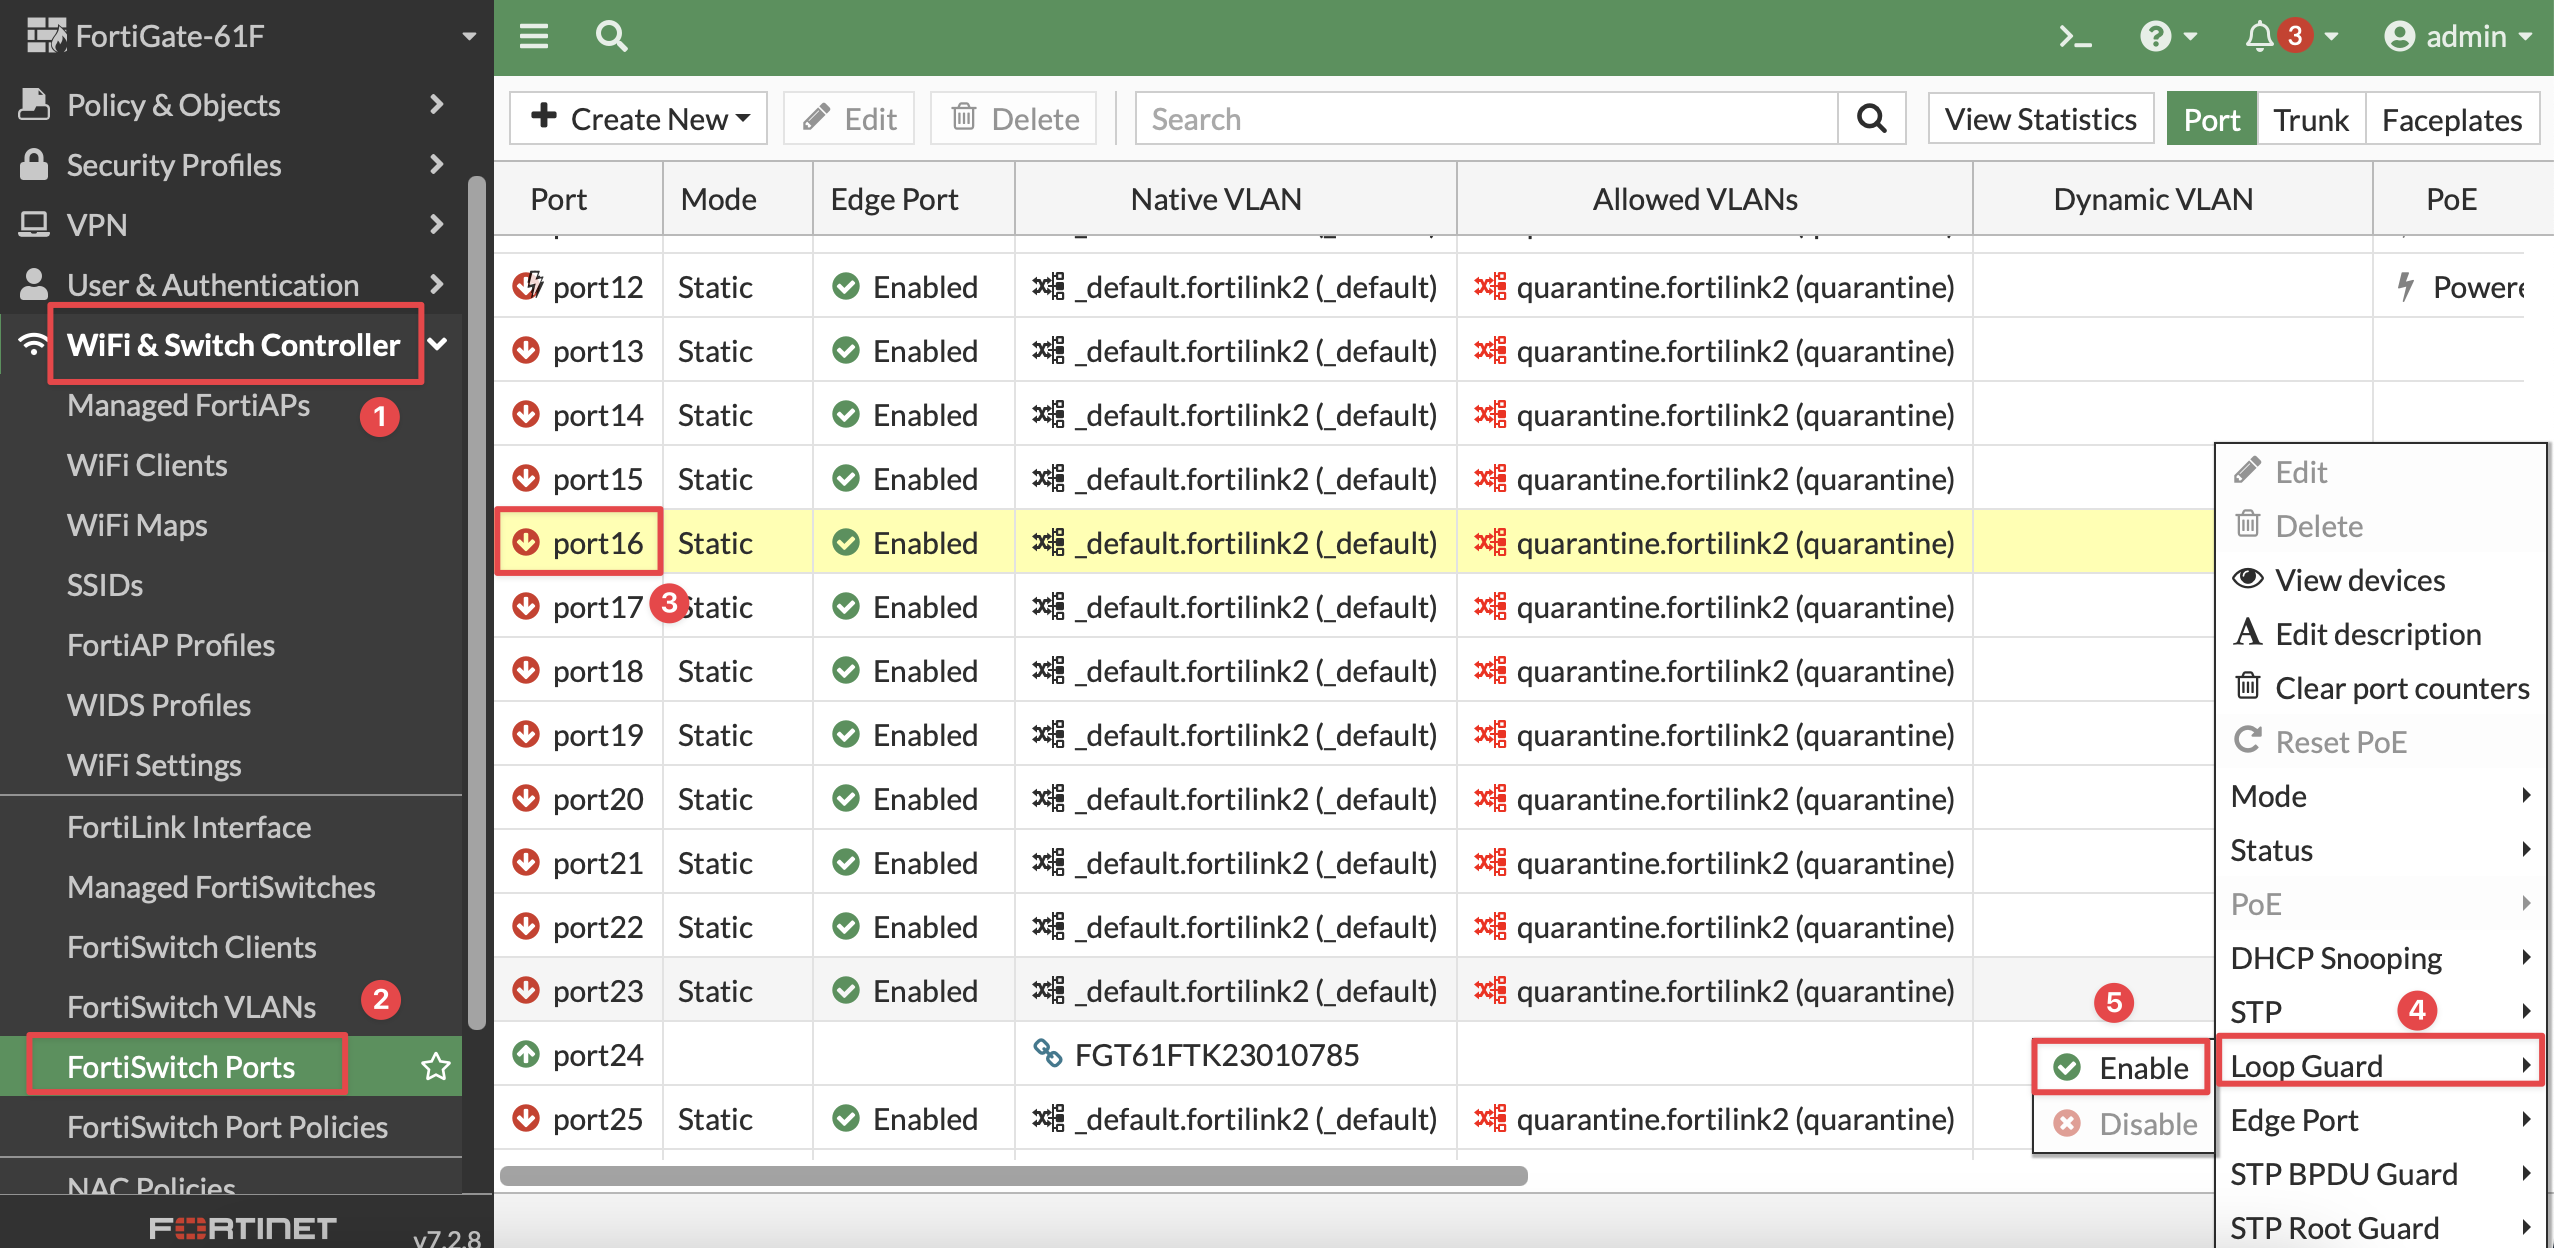The height and width of the screenshot is (1248, 2554).
Task: Click the Powered PoE lightning icon
Action: 2406,286
